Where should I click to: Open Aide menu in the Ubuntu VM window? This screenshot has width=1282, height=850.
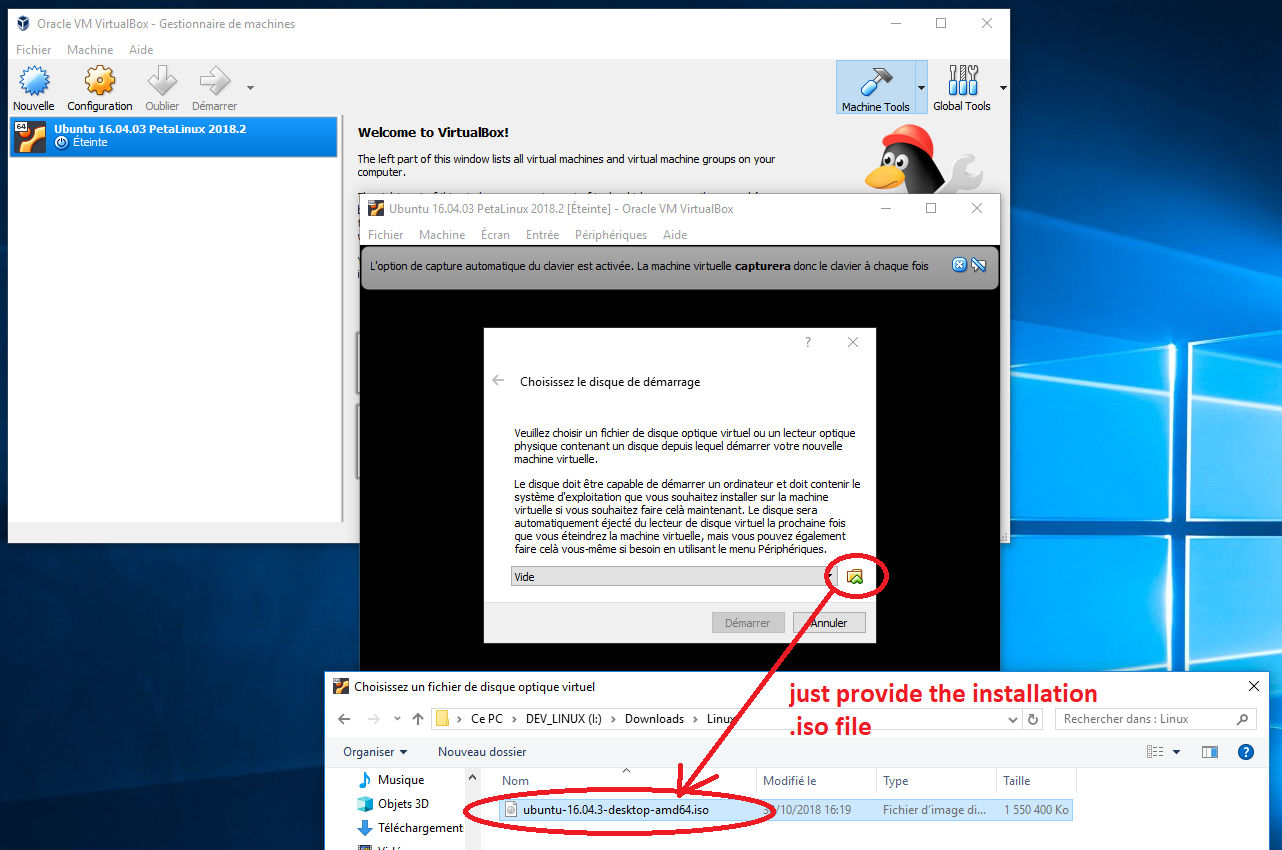click(x=675, y=235)
